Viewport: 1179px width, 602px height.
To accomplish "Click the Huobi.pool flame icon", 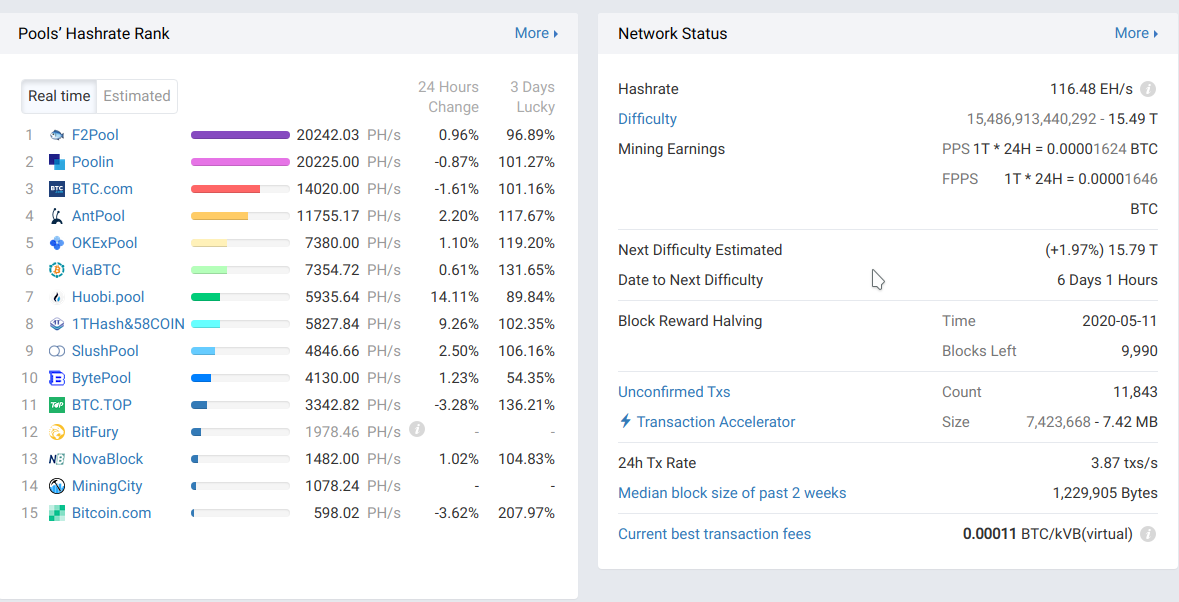I will tap(57, 297).
